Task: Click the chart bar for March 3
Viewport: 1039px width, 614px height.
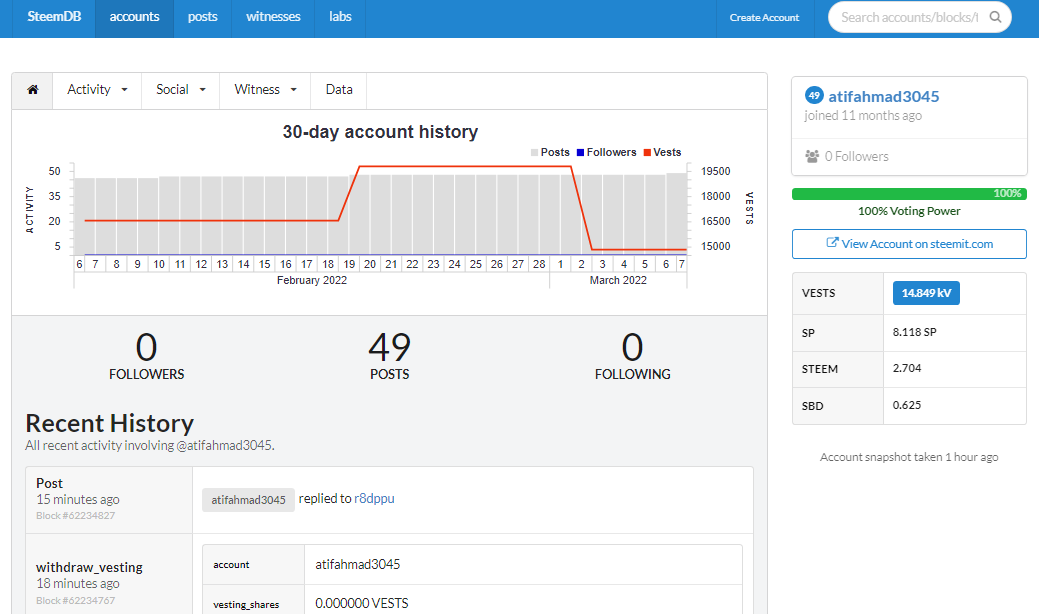Action: pos(602,215)
